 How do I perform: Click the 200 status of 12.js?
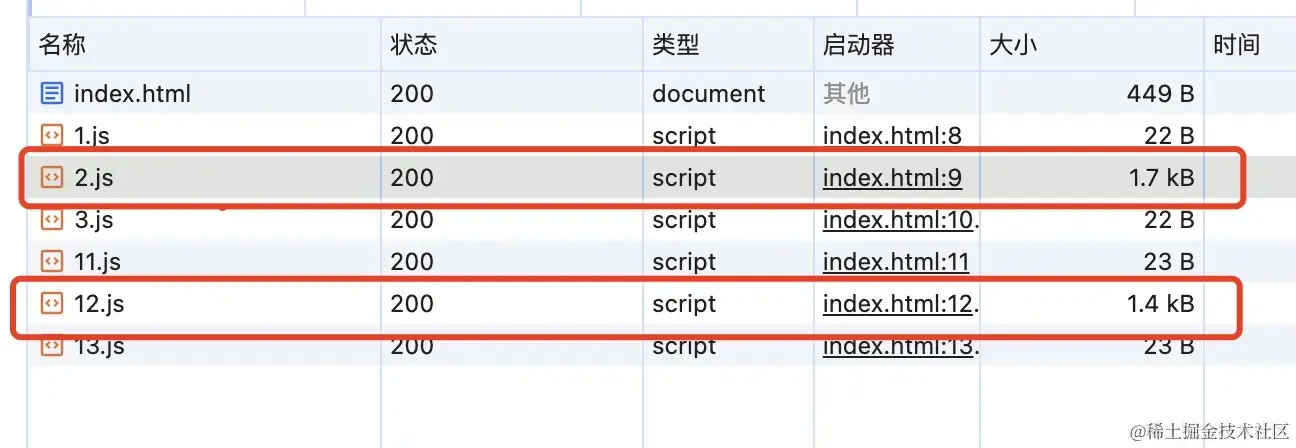(412, 304)
